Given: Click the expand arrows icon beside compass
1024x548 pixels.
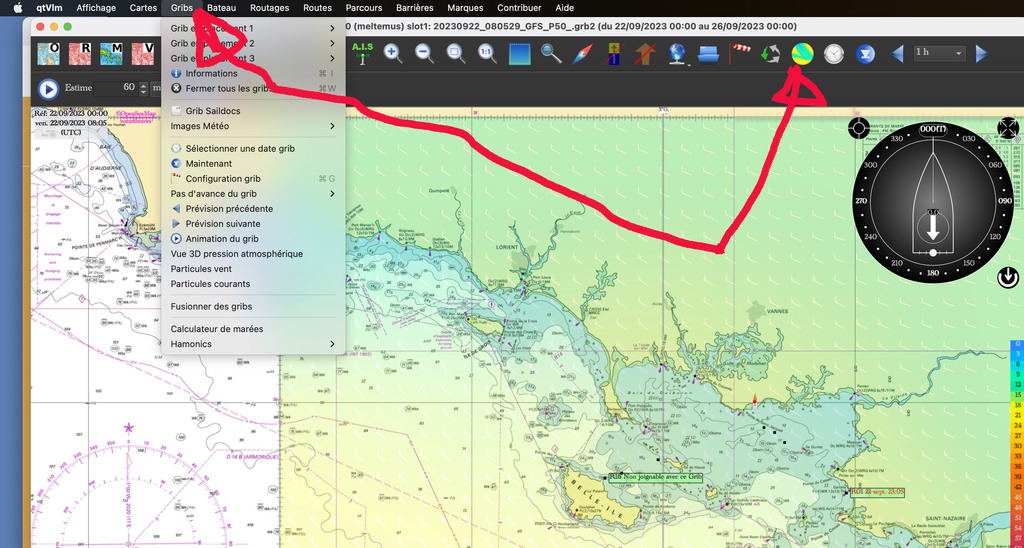Looking at the screenshot, I should (x=1008, y=127).
